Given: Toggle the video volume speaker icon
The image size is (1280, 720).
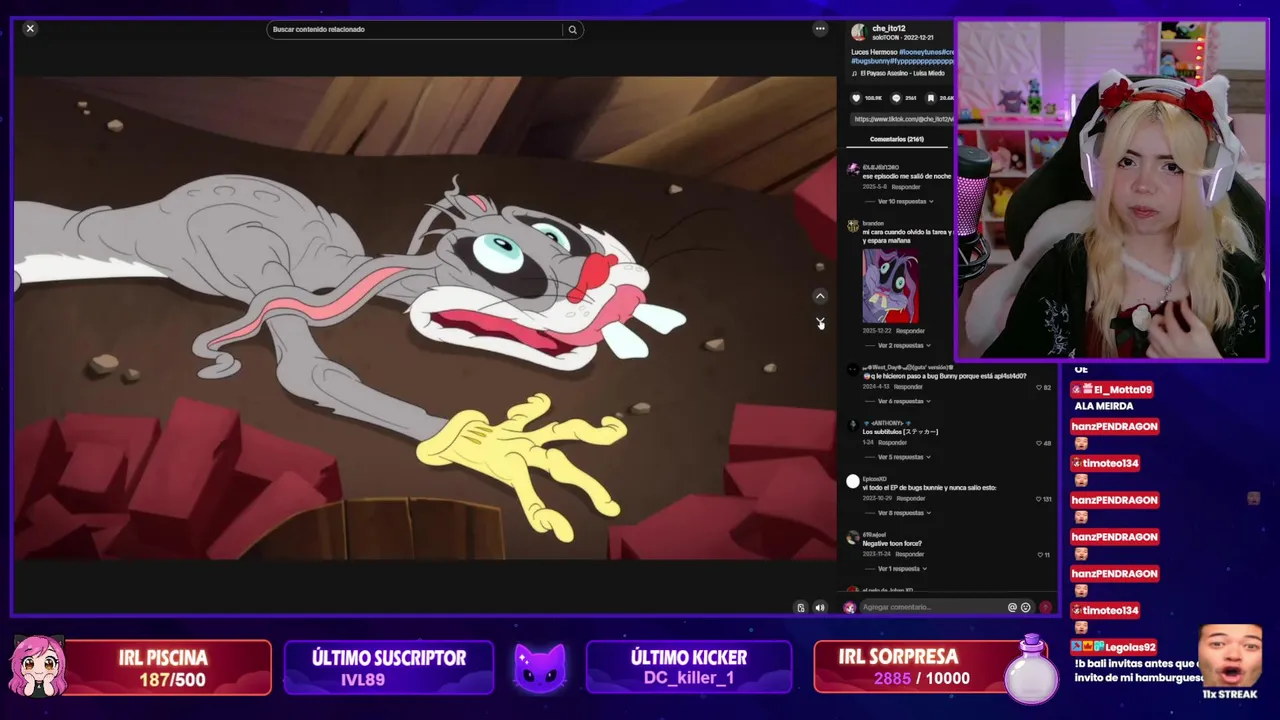Looking at the screenshot, I should click(x=820, y=607).
